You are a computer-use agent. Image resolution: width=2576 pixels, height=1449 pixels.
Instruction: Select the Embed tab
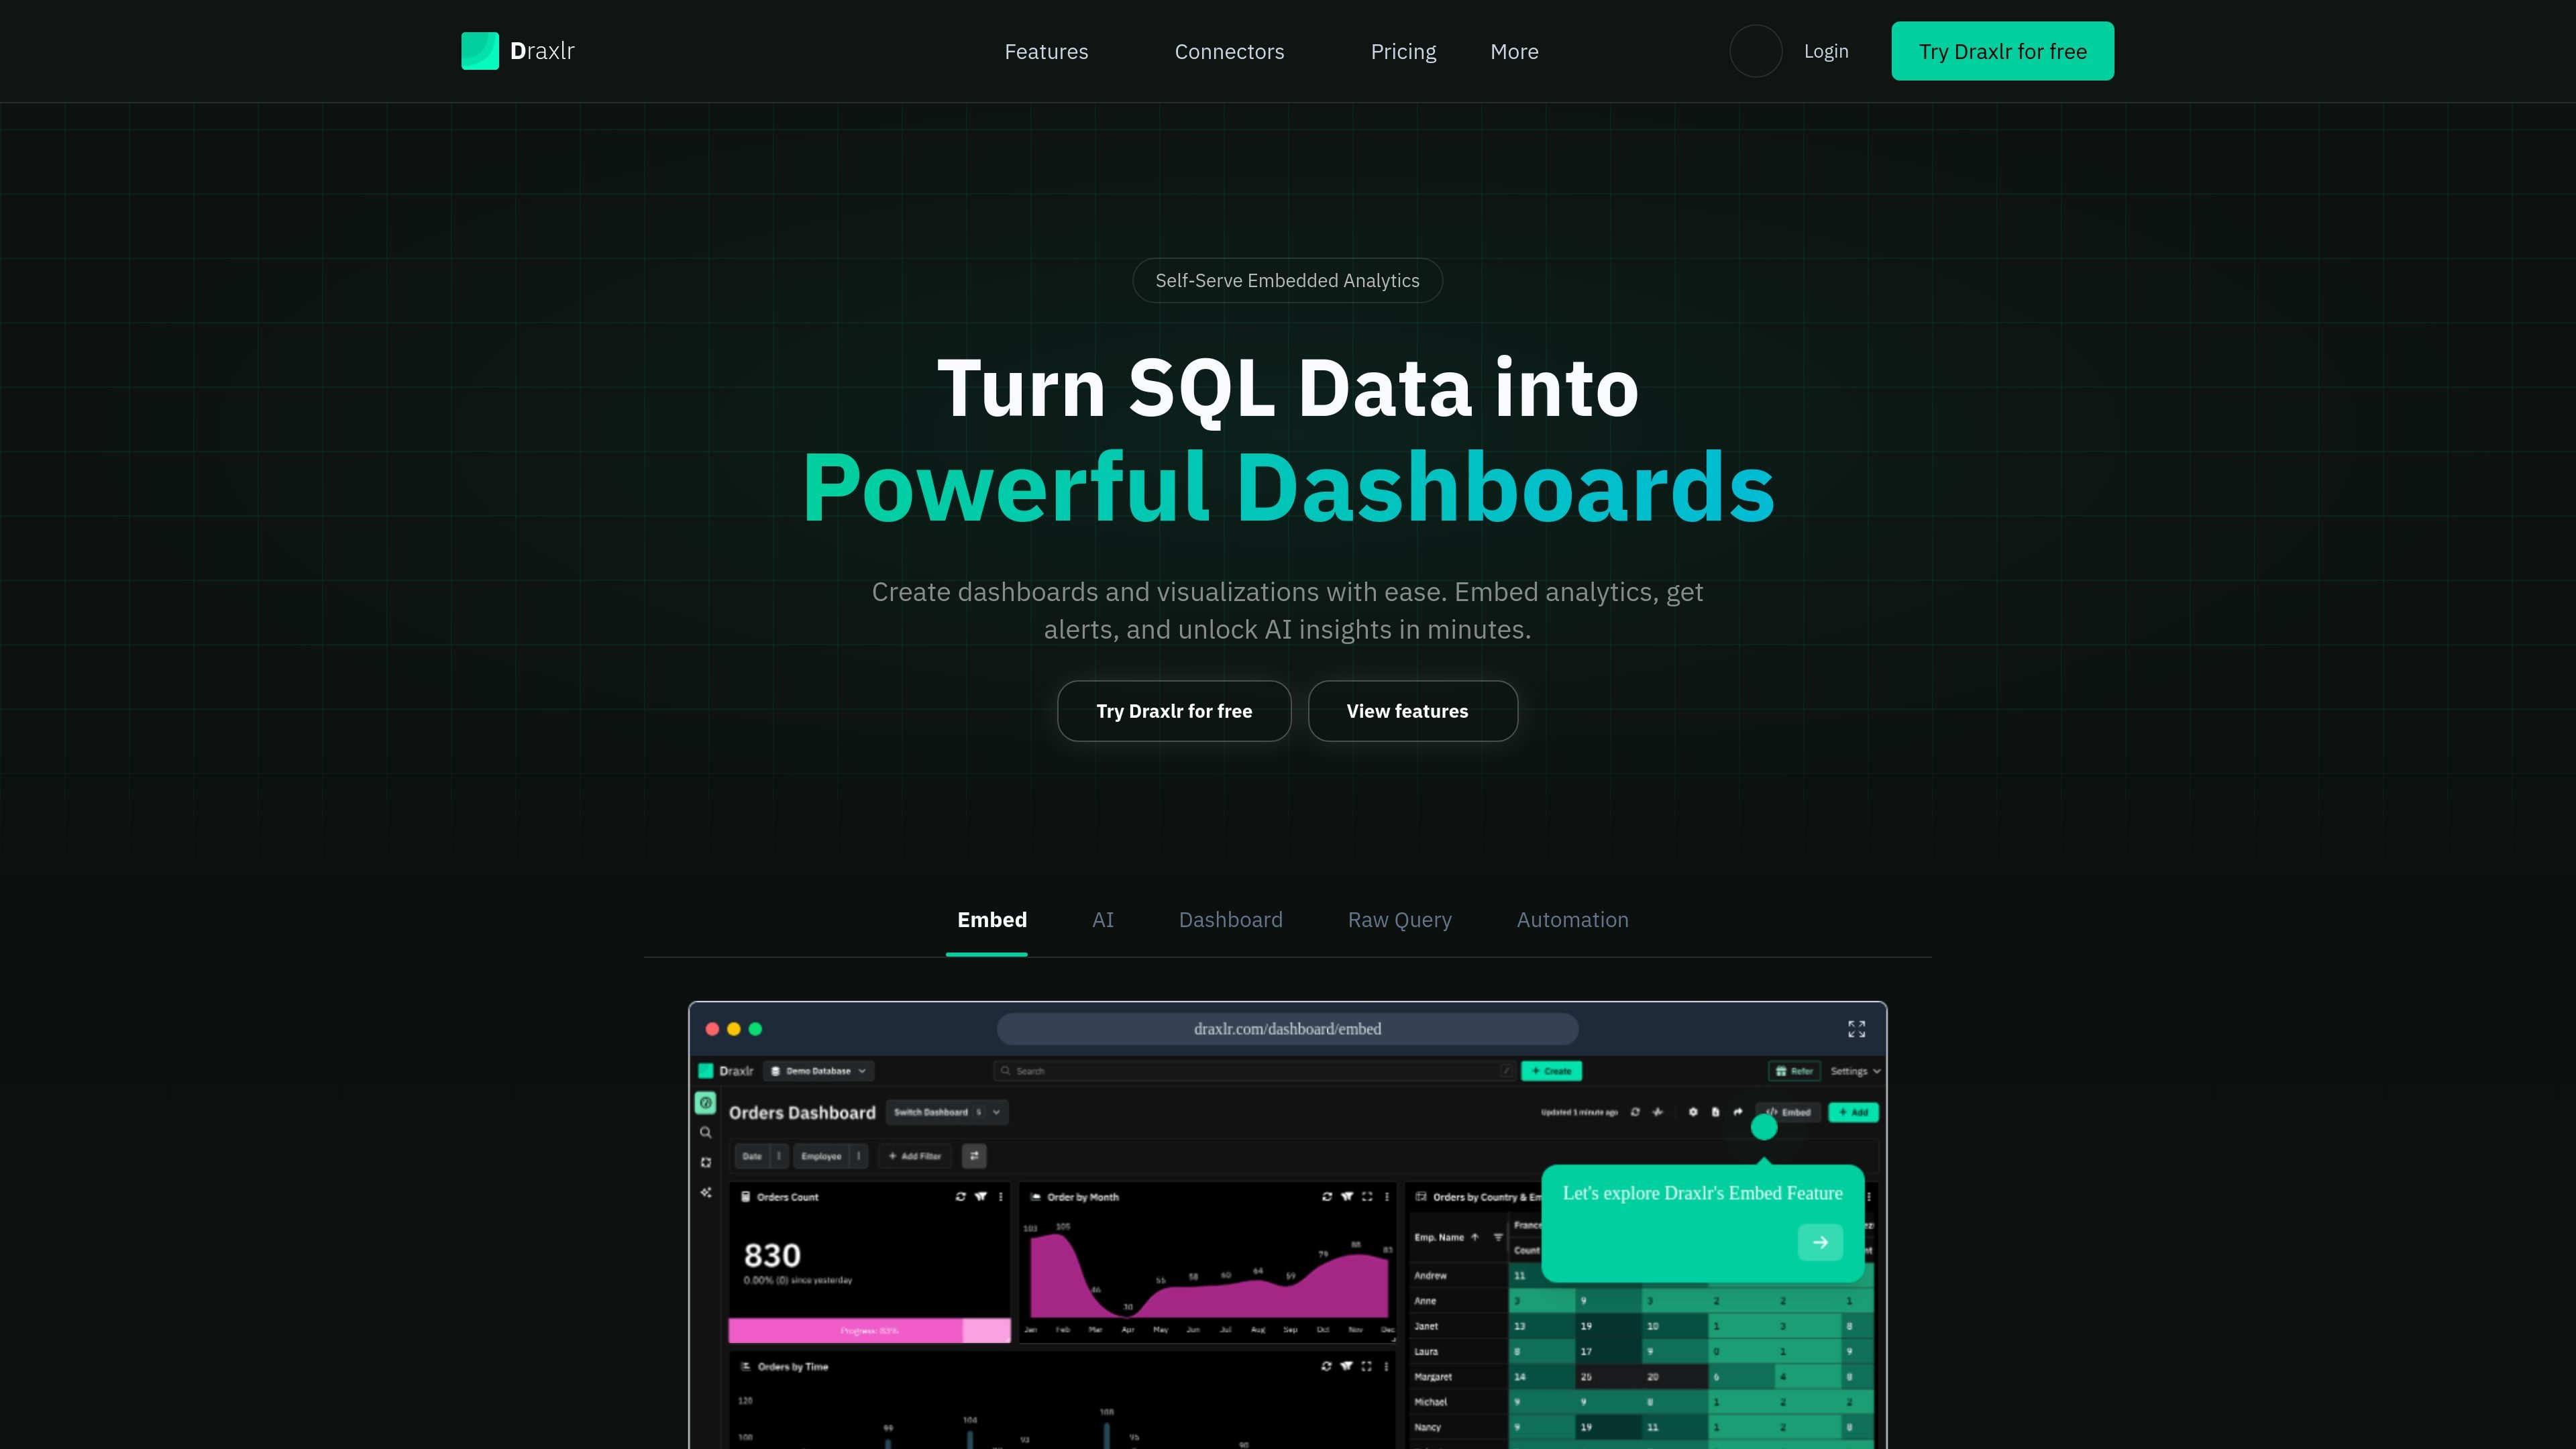pyautogui.click(x=991, y=920)
